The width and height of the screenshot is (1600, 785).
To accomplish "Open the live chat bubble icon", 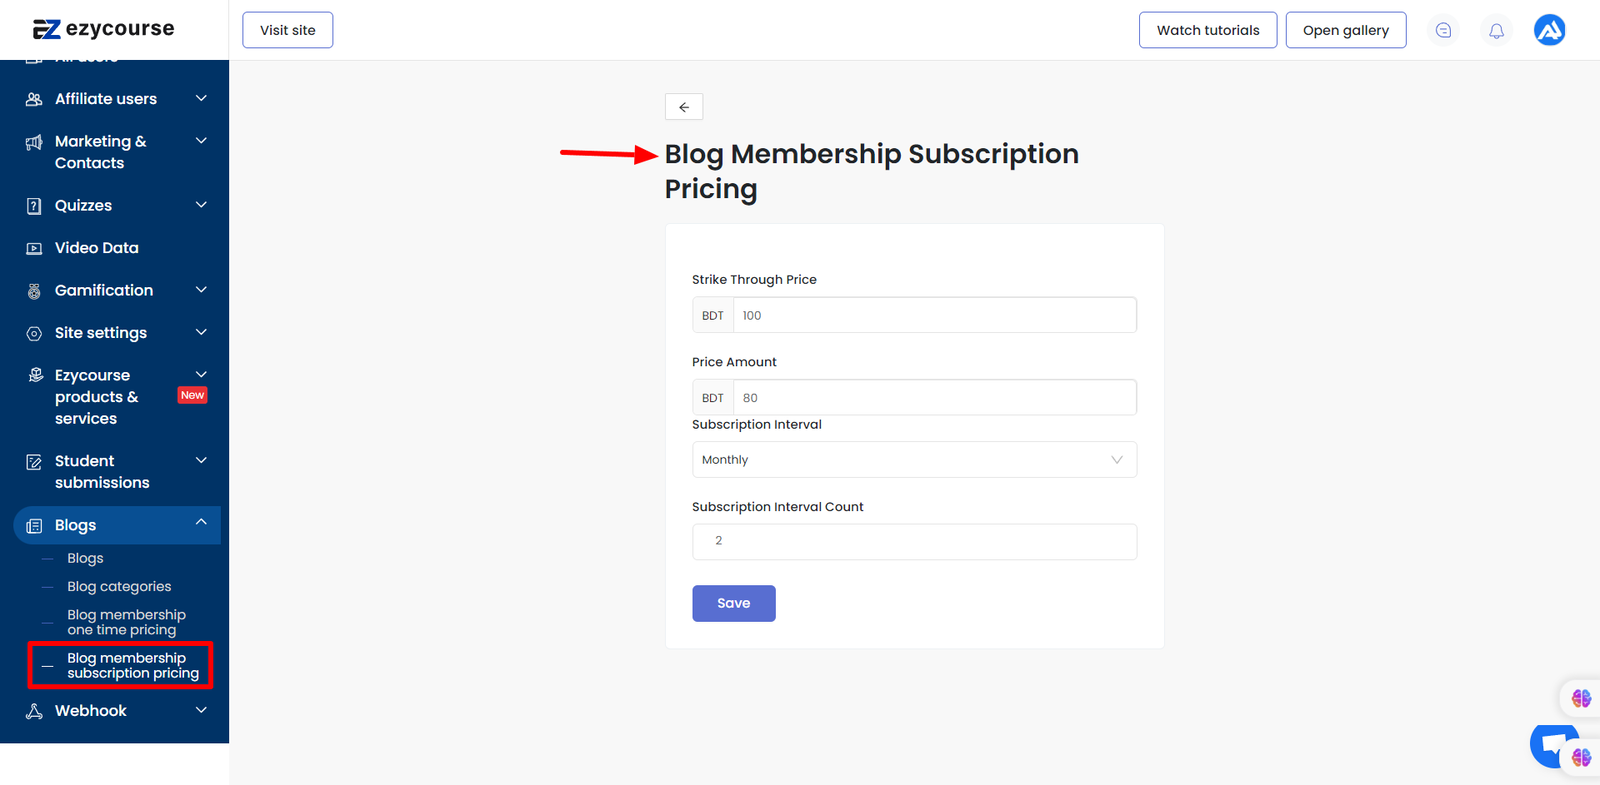I will click(x=1551, y=744).
